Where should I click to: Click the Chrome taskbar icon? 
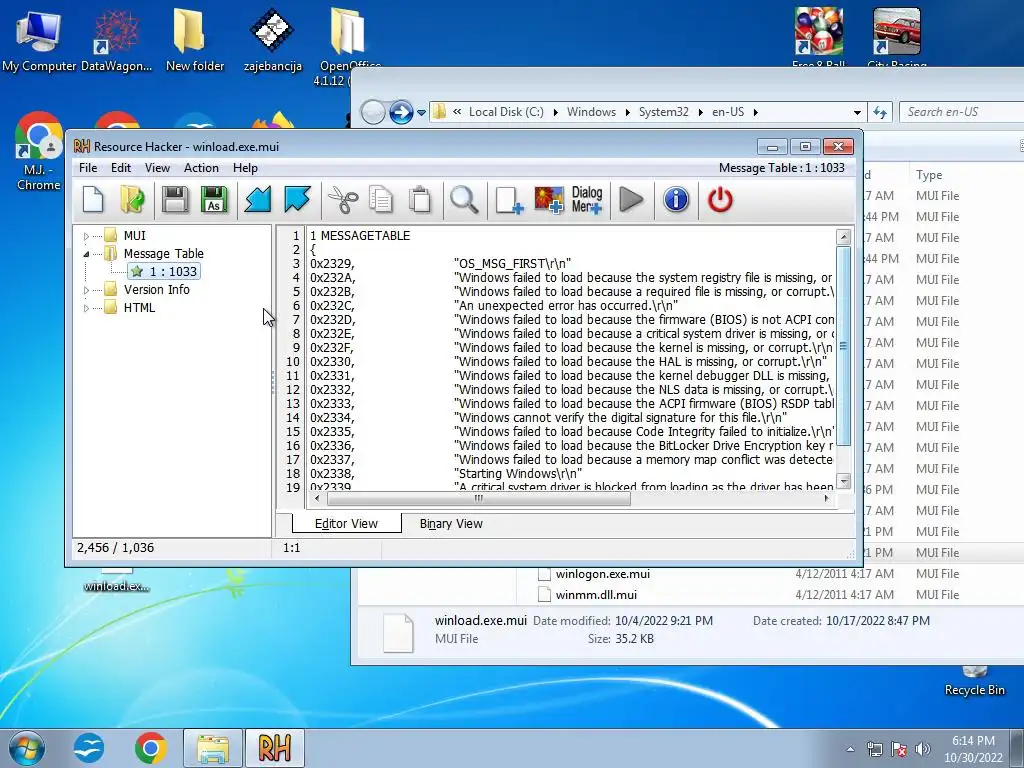[x=150, y=748]
